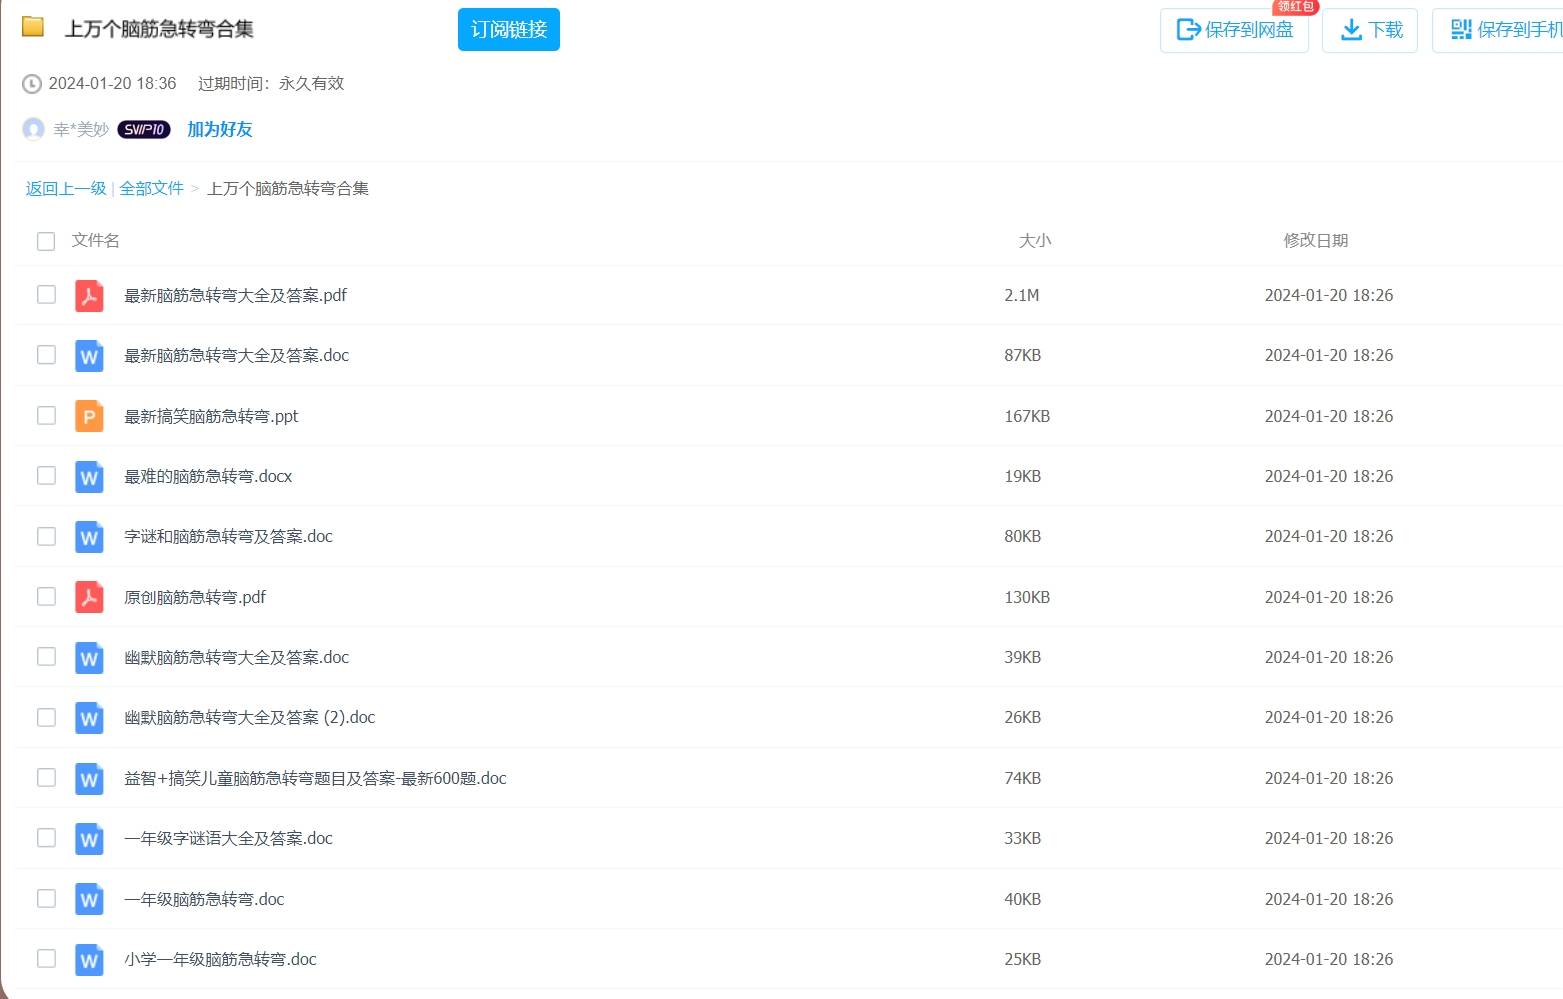
Task: Check the box for 一年级脑筋急转弯.doc
Action: point(46,898)
